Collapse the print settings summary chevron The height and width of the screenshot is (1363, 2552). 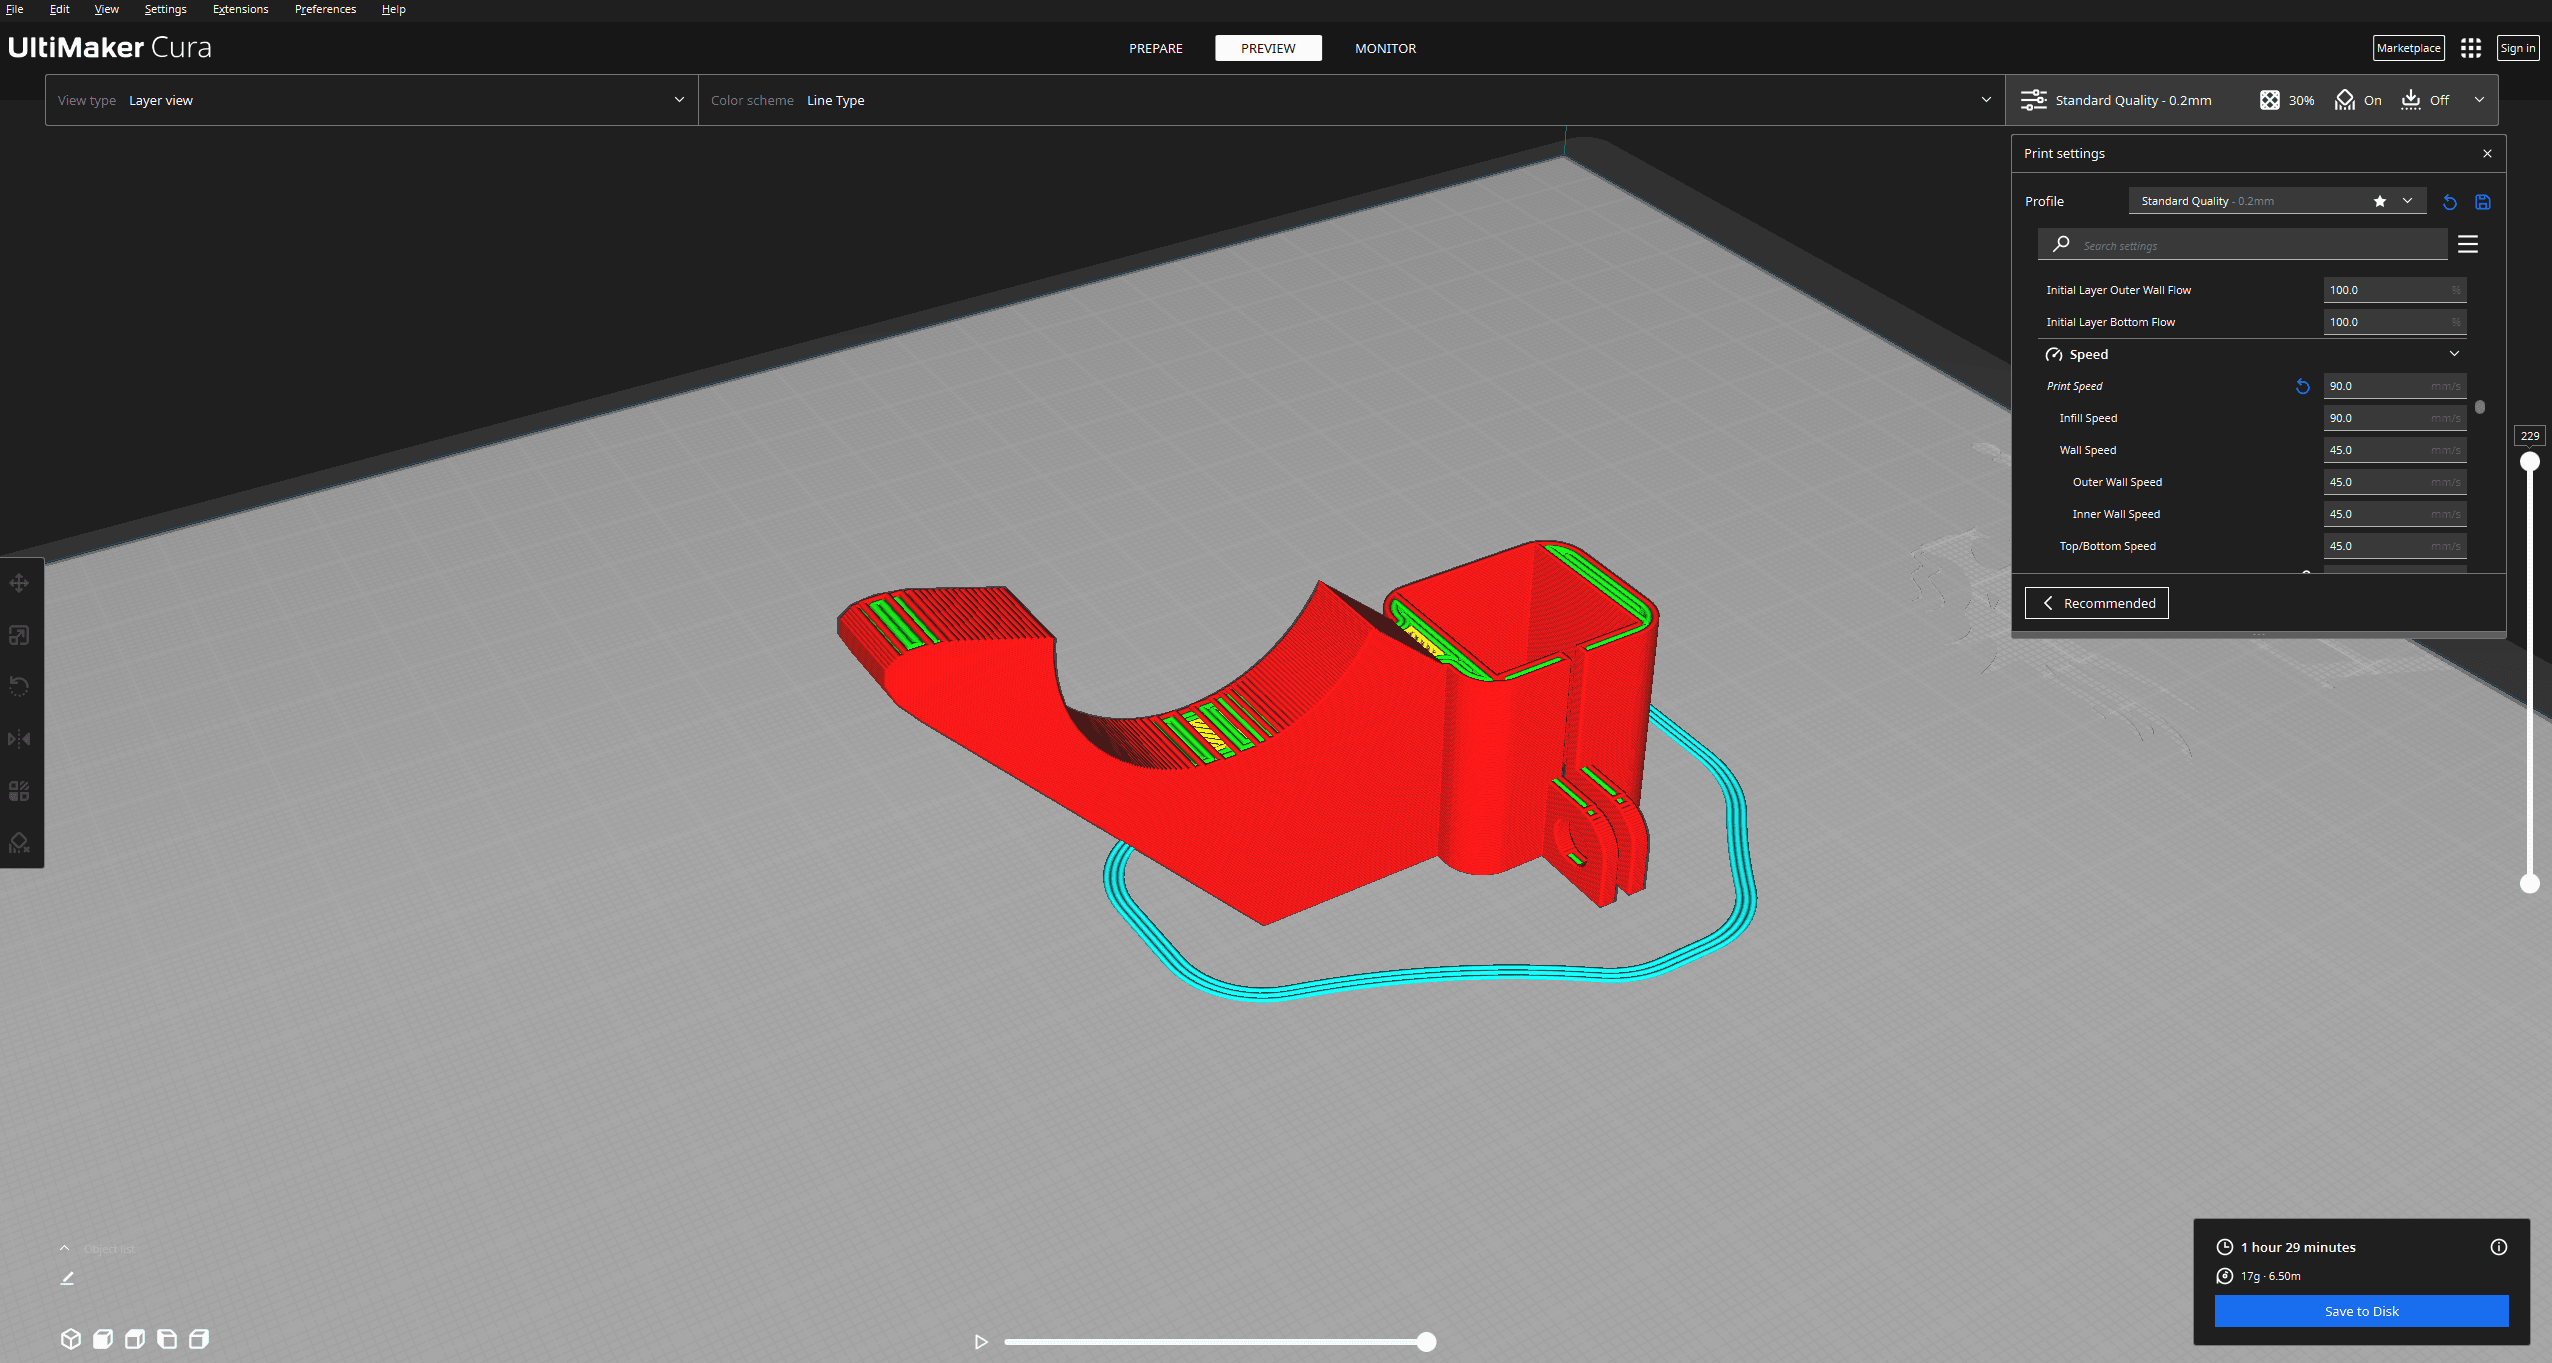[x=2480, y=100]
